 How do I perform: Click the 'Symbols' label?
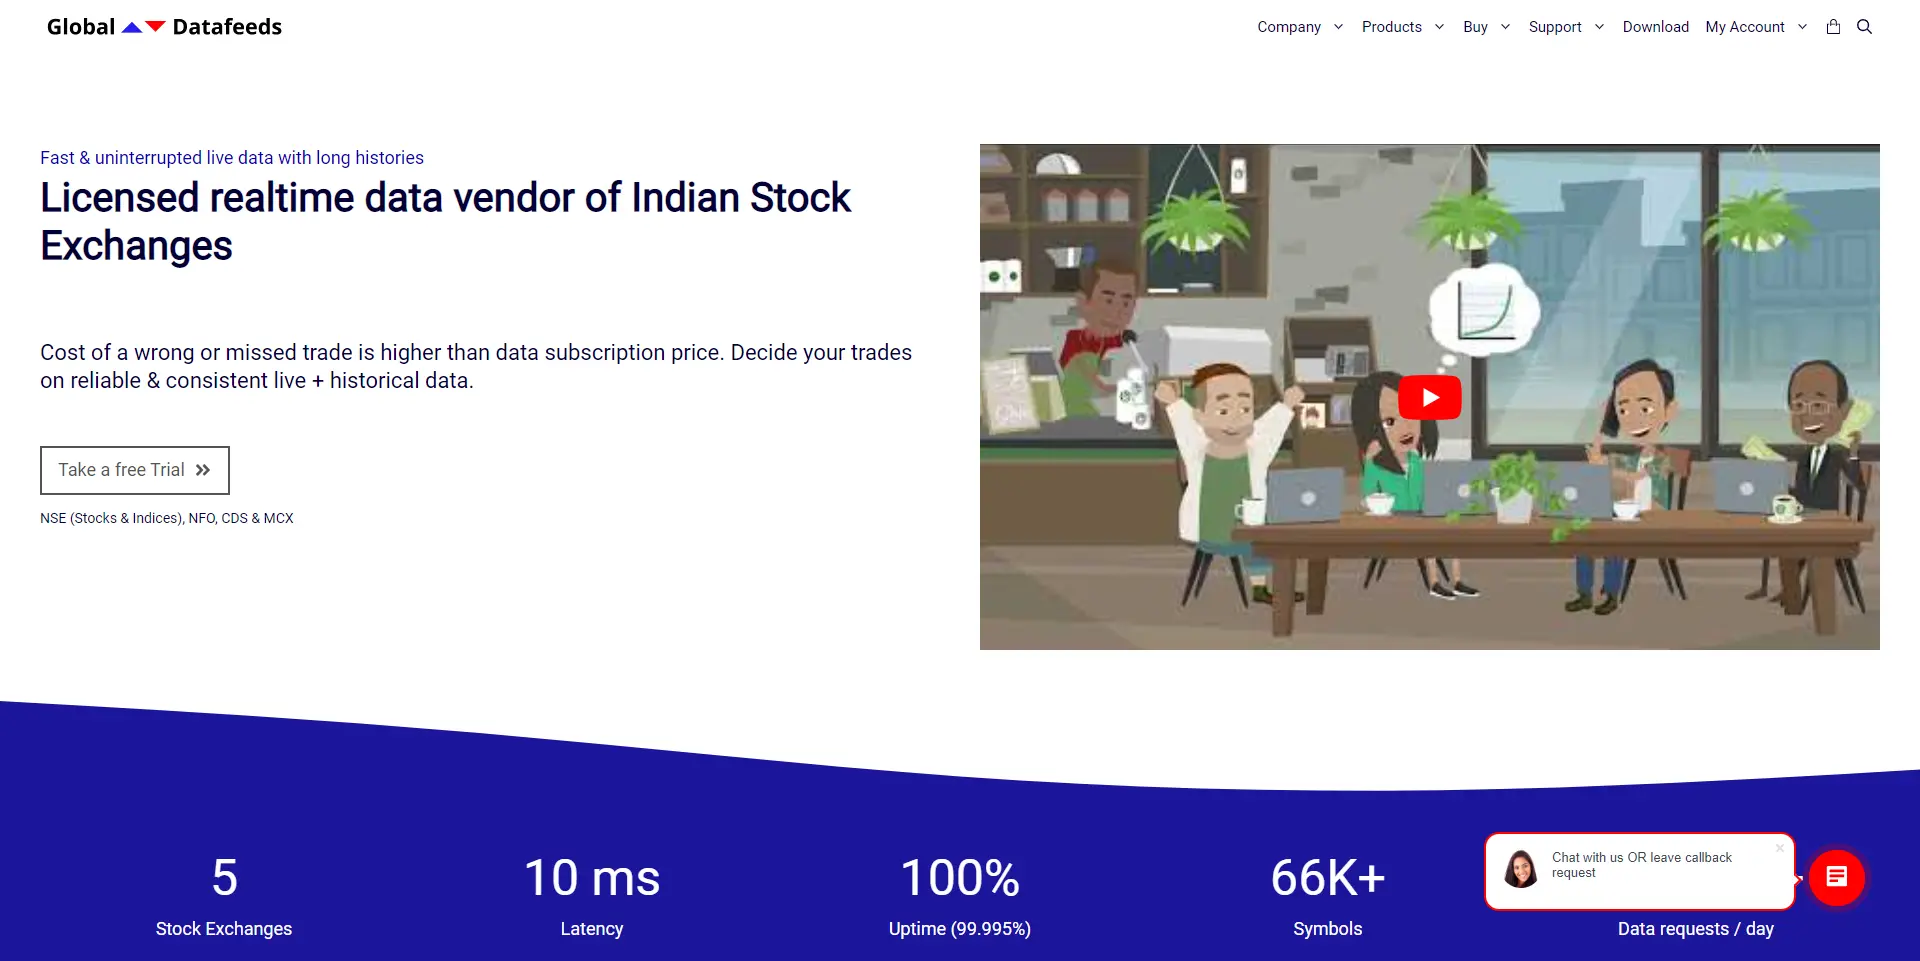(x=1328, y=929)
